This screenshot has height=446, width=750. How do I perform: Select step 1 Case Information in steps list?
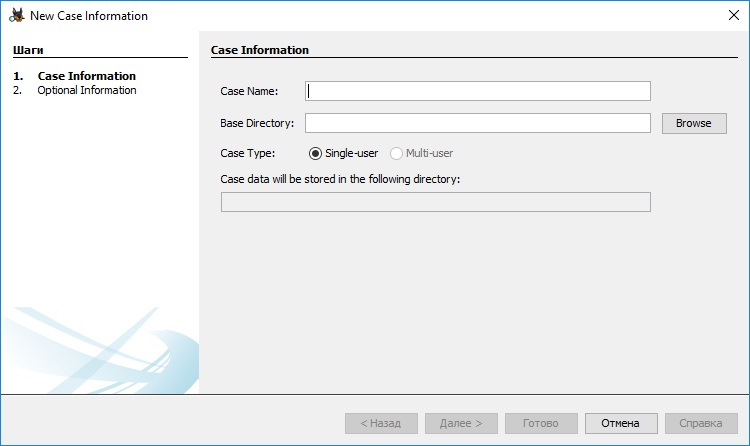(86, 76)
